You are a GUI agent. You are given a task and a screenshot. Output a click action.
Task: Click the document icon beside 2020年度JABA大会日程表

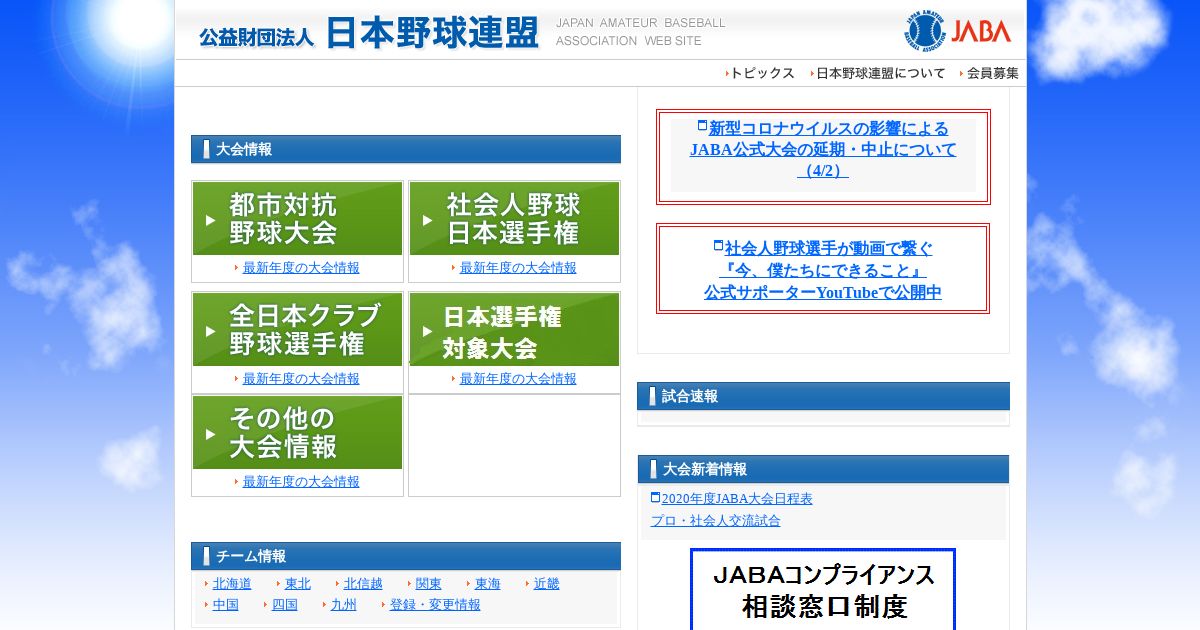[x=655, y=497]
